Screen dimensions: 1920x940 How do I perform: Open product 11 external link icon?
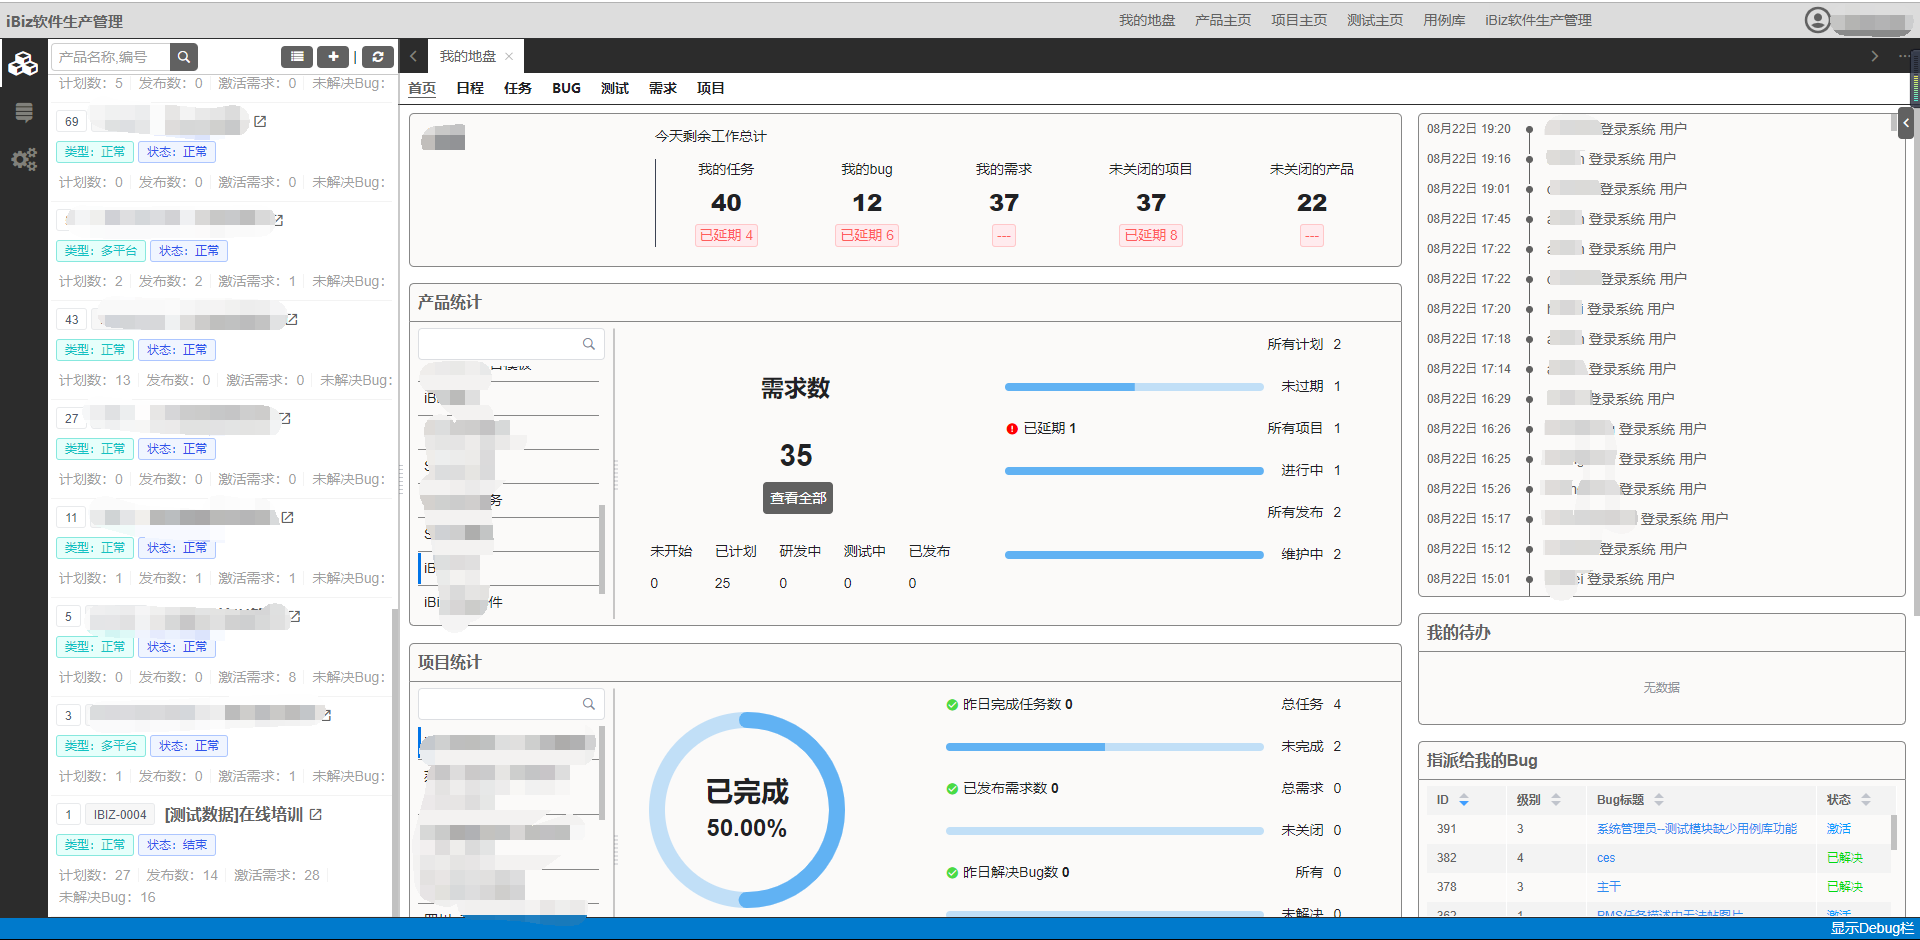[x=287, y=517]
